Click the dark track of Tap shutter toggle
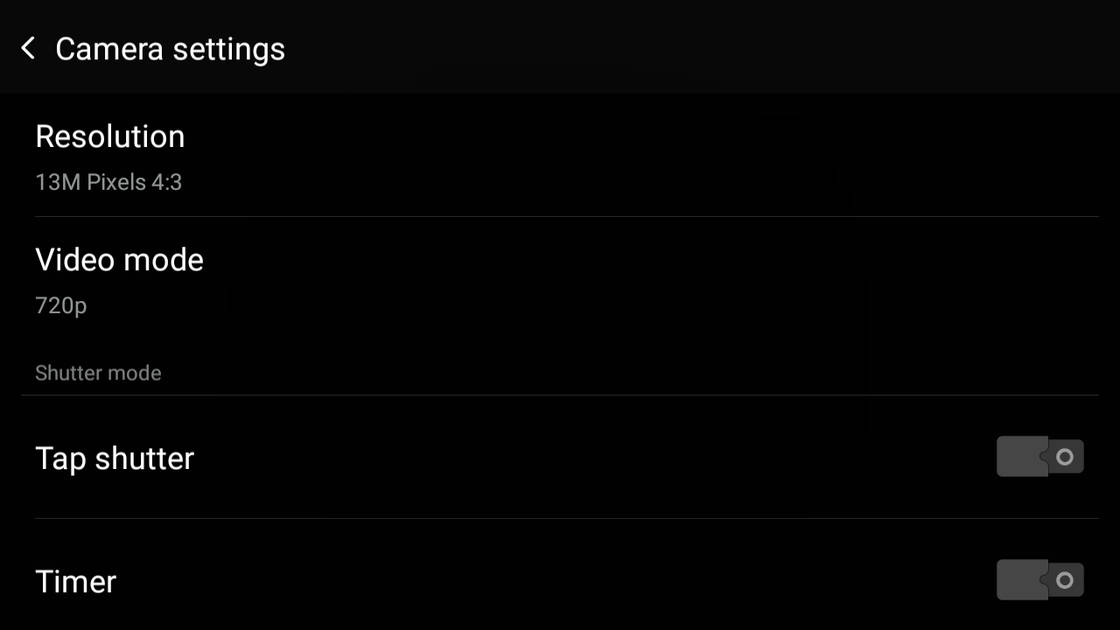The image size is (1120, 630). click(1019, 457)
